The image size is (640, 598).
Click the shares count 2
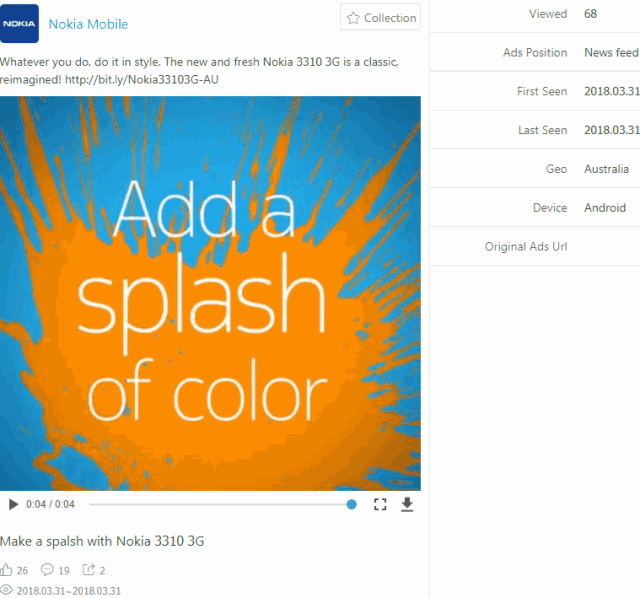(x=102, y=571)
